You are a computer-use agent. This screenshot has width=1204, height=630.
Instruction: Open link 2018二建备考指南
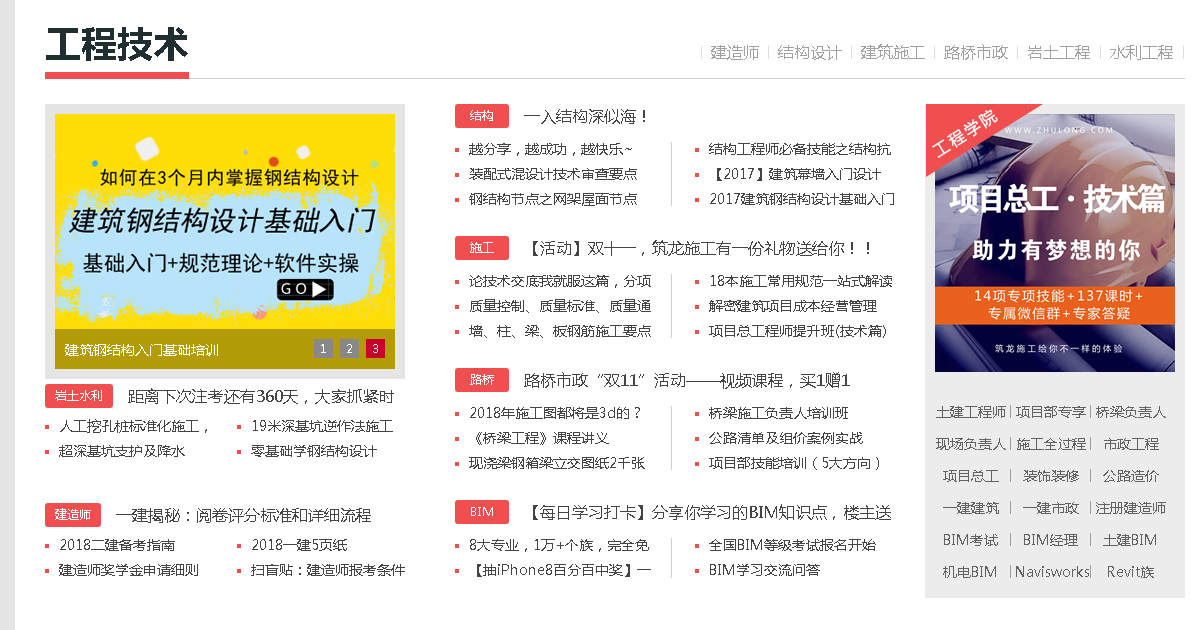[117, 545]
